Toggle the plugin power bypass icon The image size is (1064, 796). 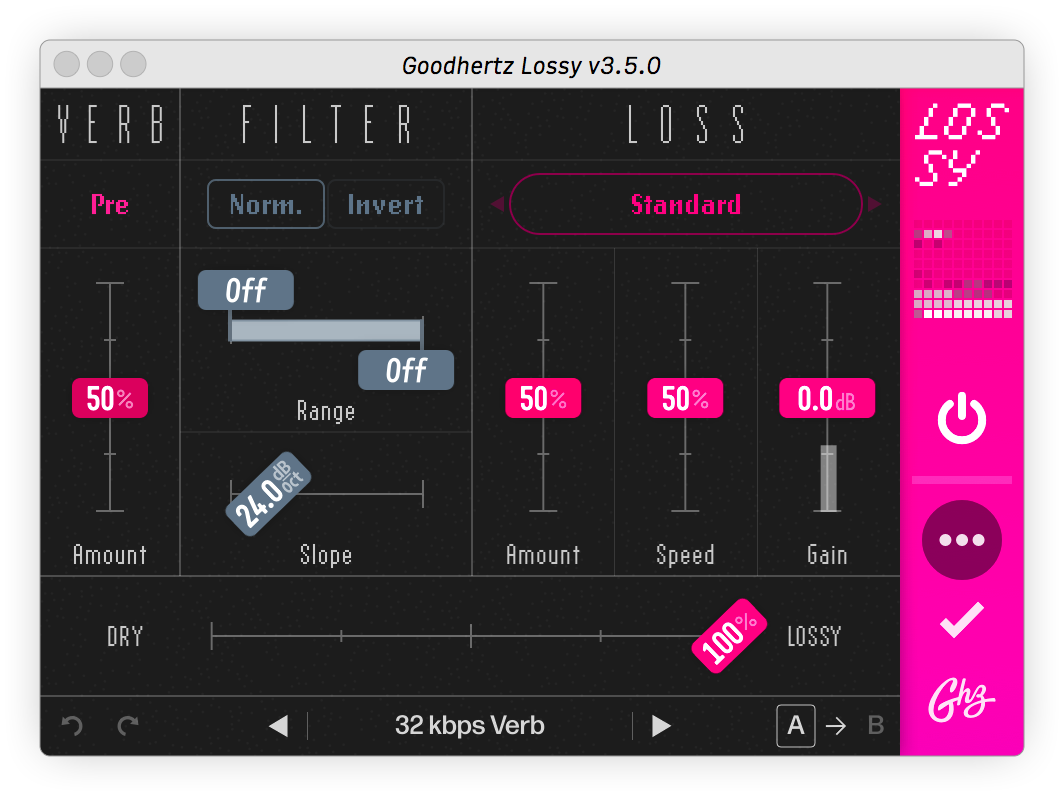coord(962,418)
